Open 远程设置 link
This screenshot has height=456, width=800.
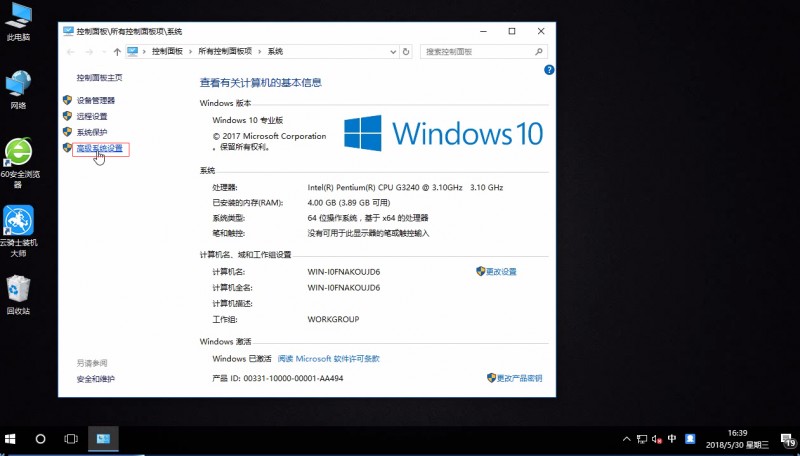[x=92, y=116]
